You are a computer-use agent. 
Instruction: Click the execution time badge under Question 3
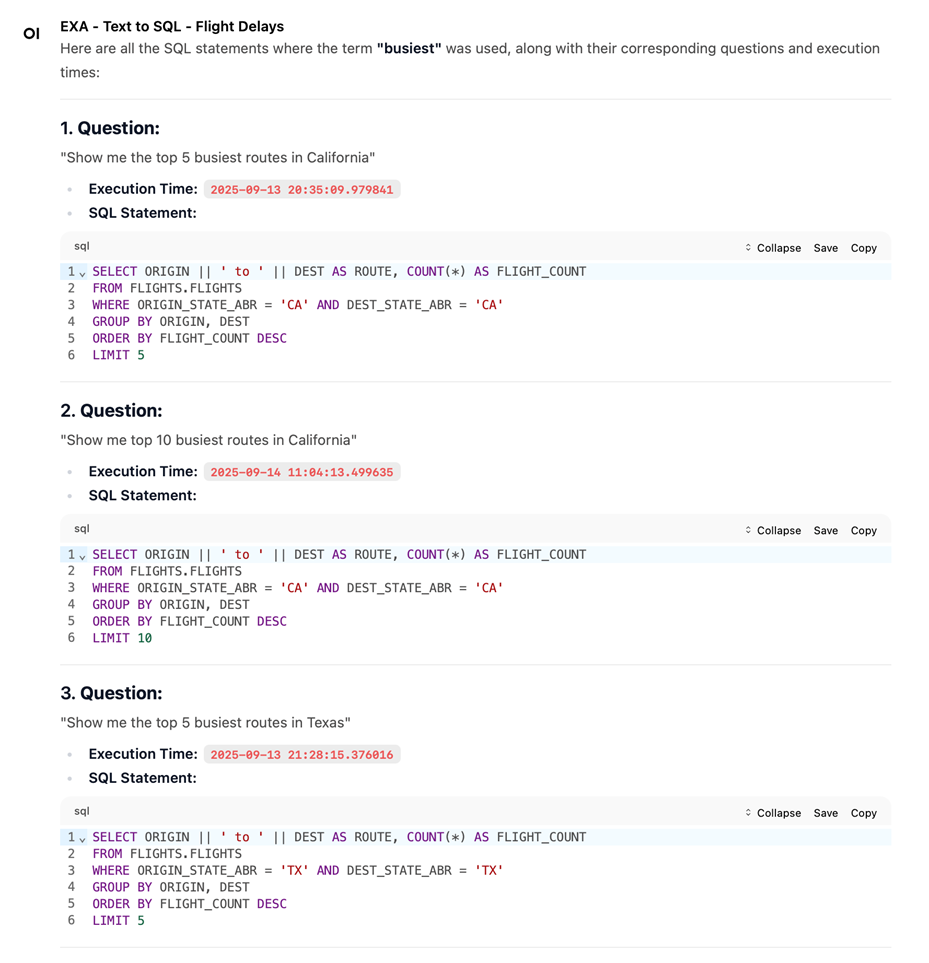[301, 754]
